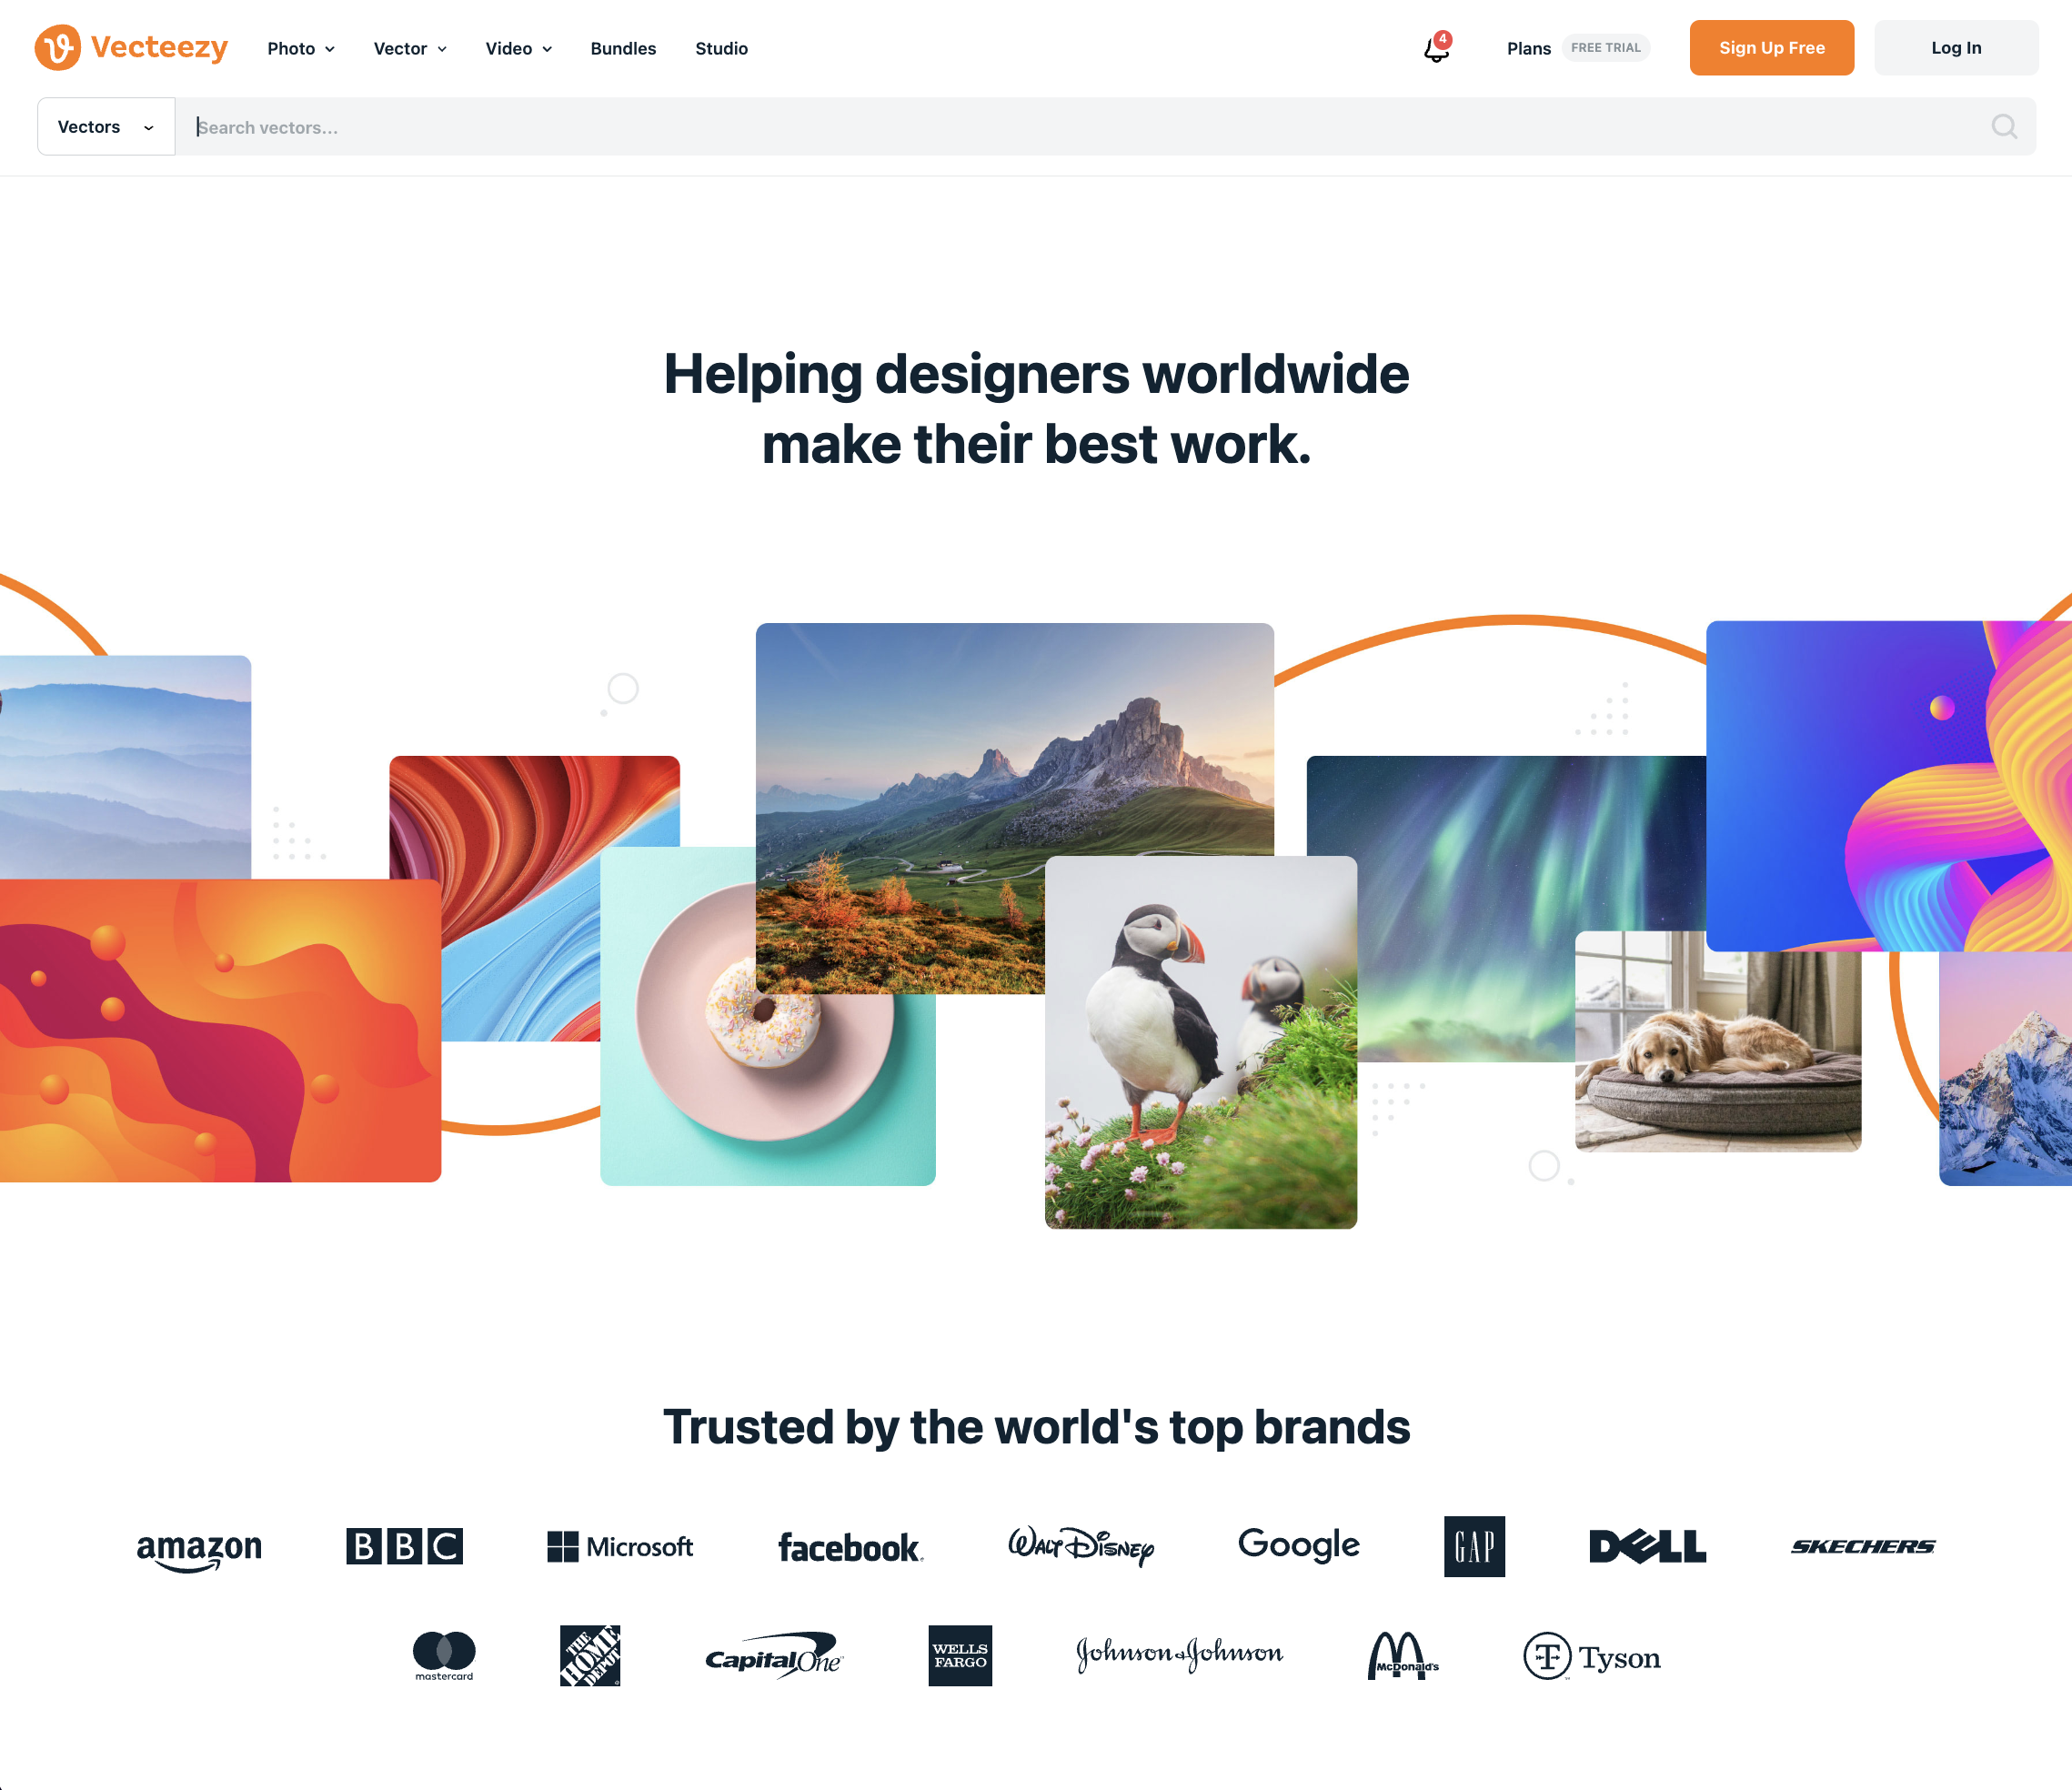2072x1790 pixels.
Task: Click the Microsoft brand logo
Action: point(620,1547)
